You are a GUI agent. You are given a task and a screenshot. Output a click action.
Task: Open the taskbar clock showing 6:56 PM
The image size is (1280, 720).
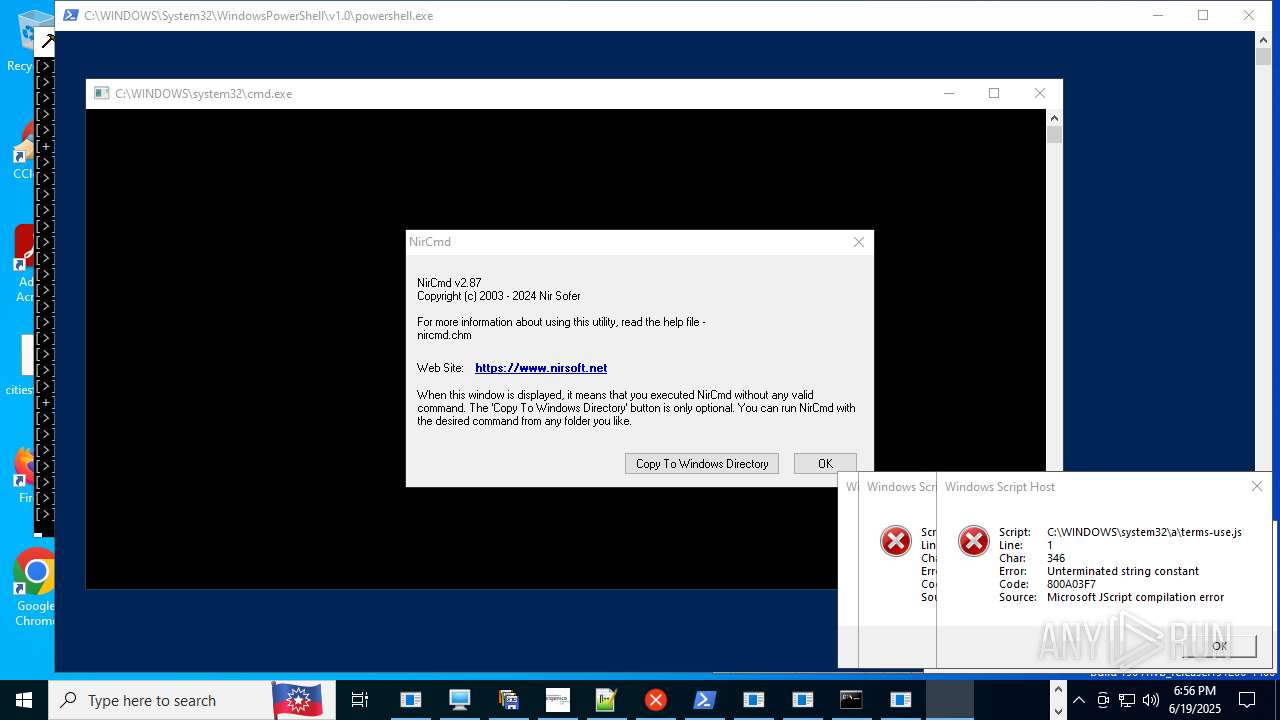tap(1195, 700)
